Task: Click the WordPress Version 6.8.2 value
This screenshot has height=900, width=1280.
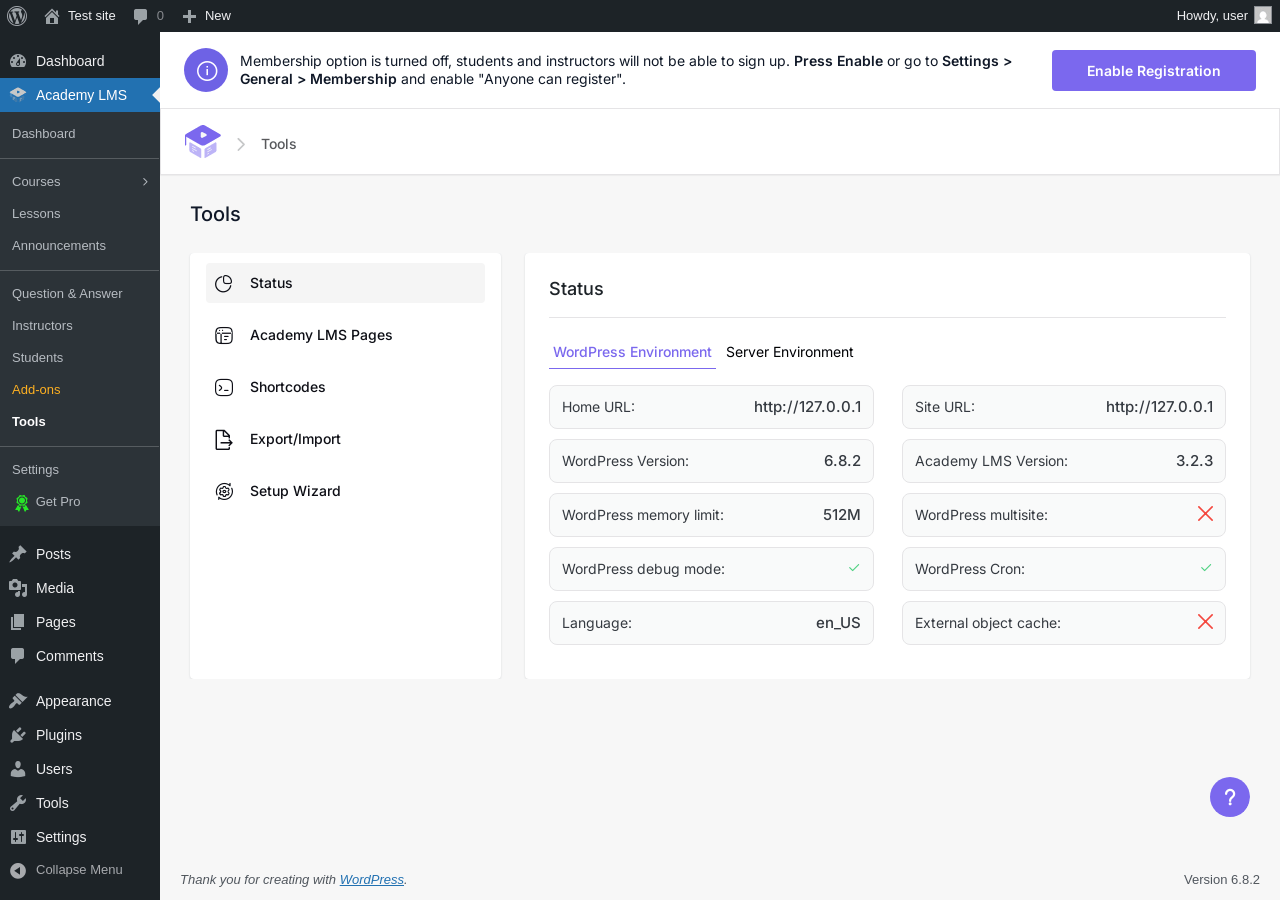Action: click(842, 461)
